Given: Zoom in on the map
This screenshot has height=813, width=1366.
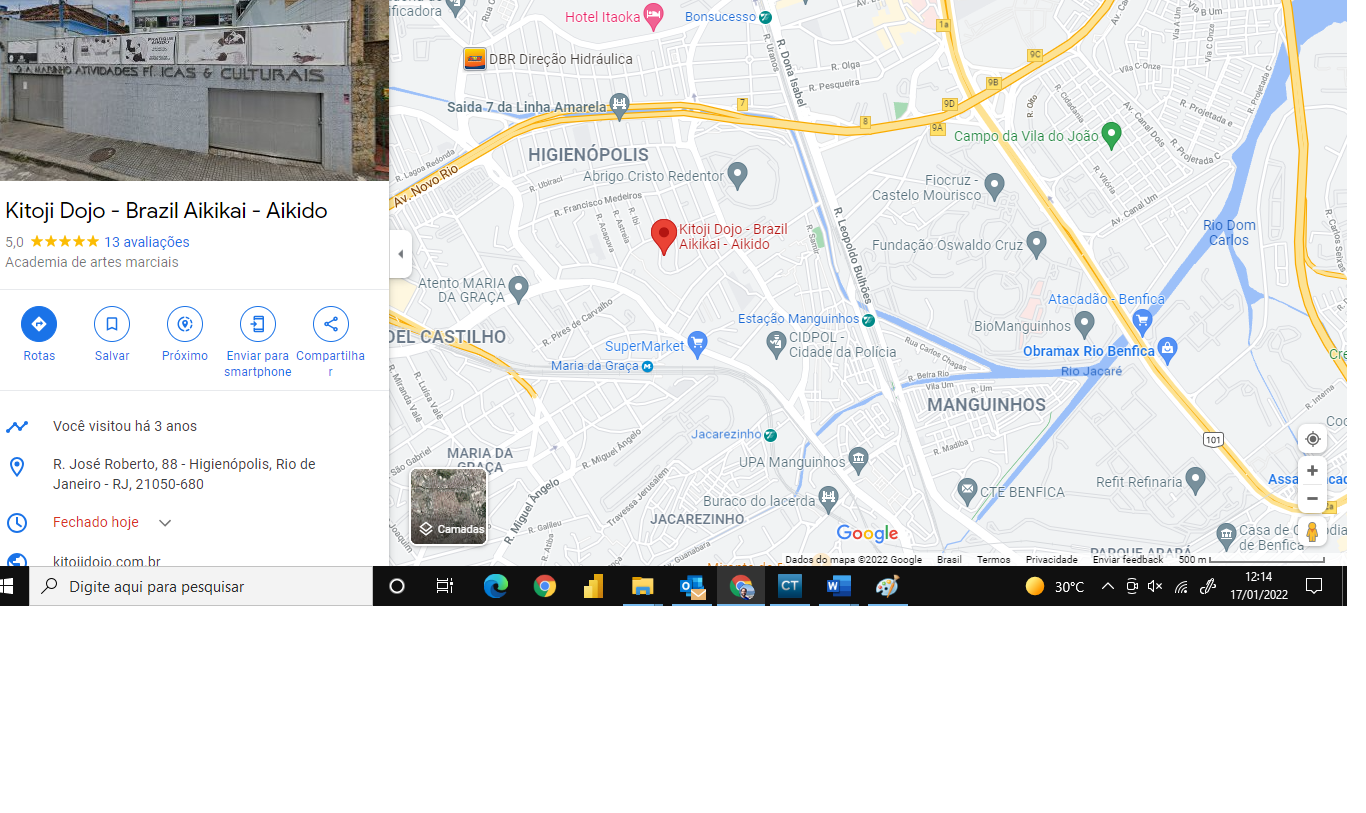Looking at the screenshot, I should tap(1312, 471).
